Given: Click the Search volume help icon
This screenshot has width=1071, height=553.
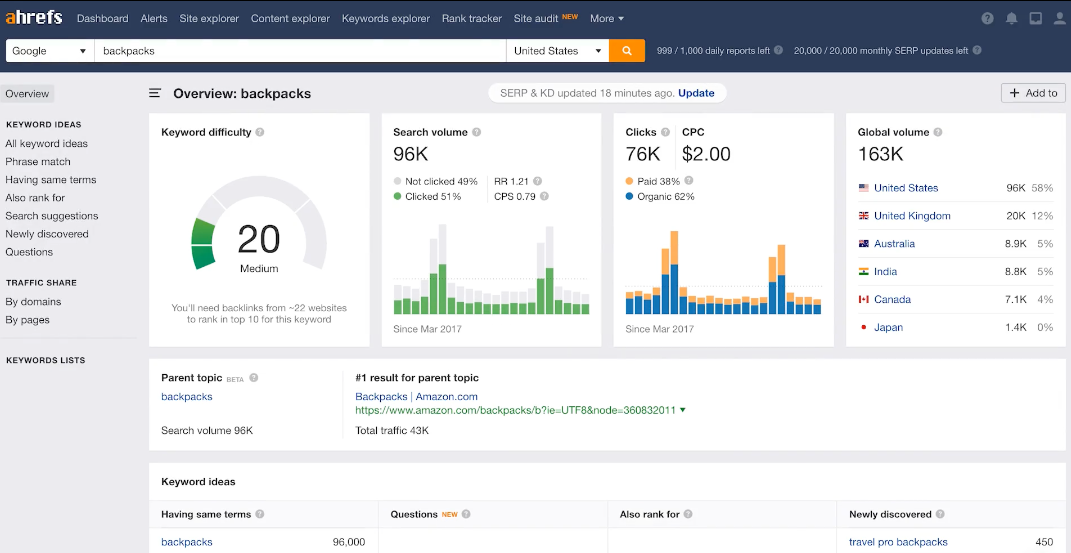Looking at the screenshot, I should coord(476,132).
